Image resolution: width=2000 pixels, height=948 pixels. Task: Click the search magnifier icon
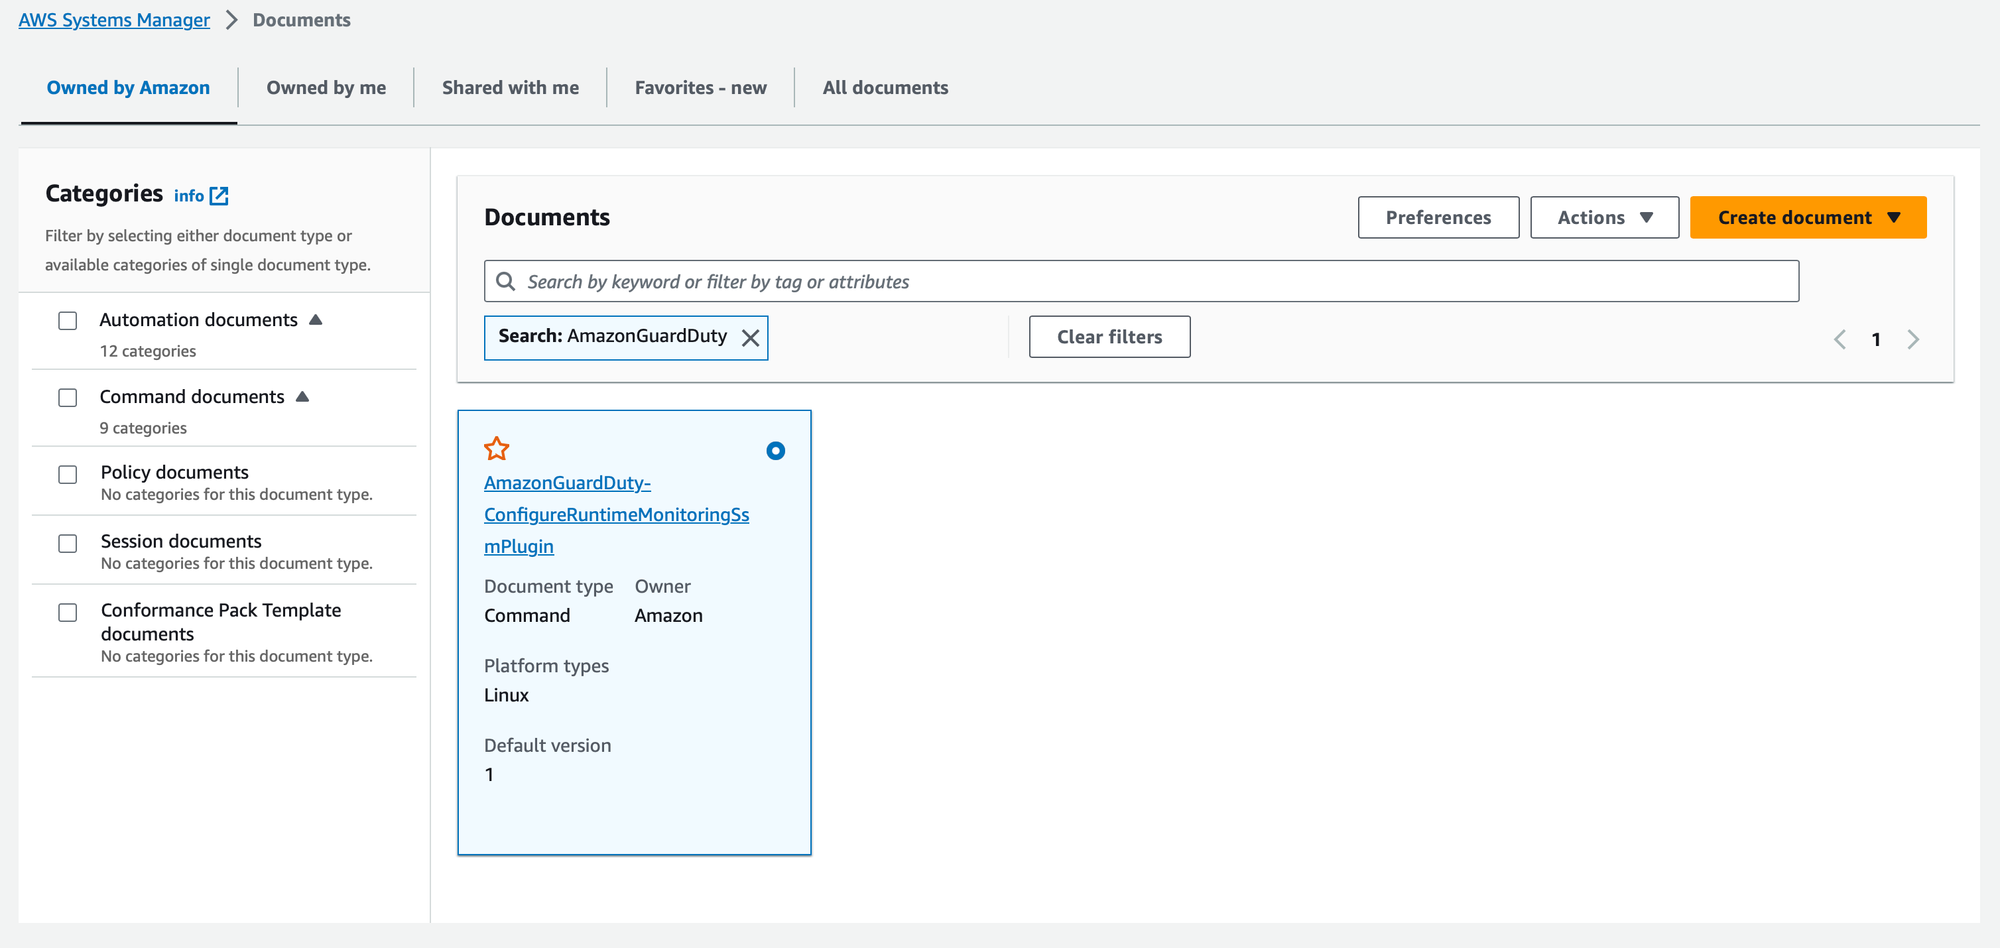tap(506, 281)
